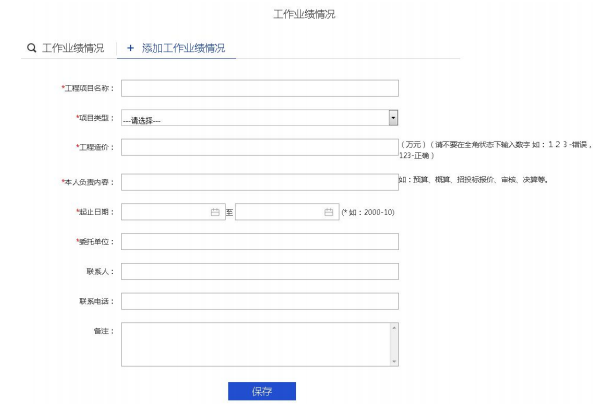This screenshot has height=418, width=613.
Task: Click the end date field after 至
Action: [279, 212]
